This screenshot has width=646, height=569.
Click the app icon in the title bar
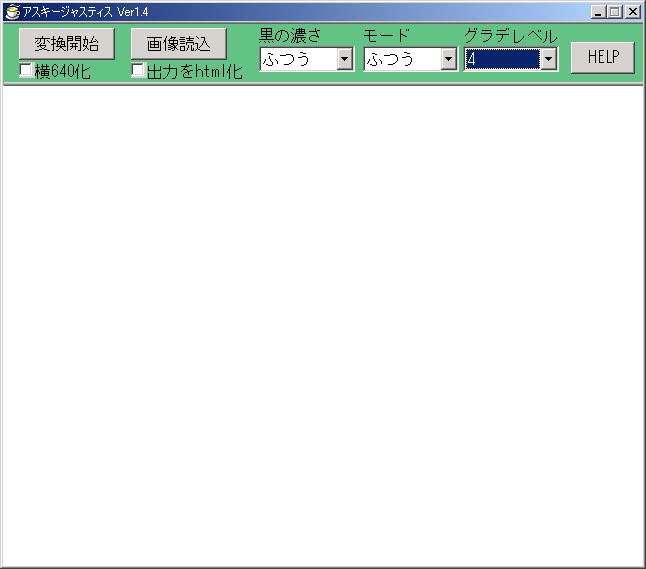point(12,12)
